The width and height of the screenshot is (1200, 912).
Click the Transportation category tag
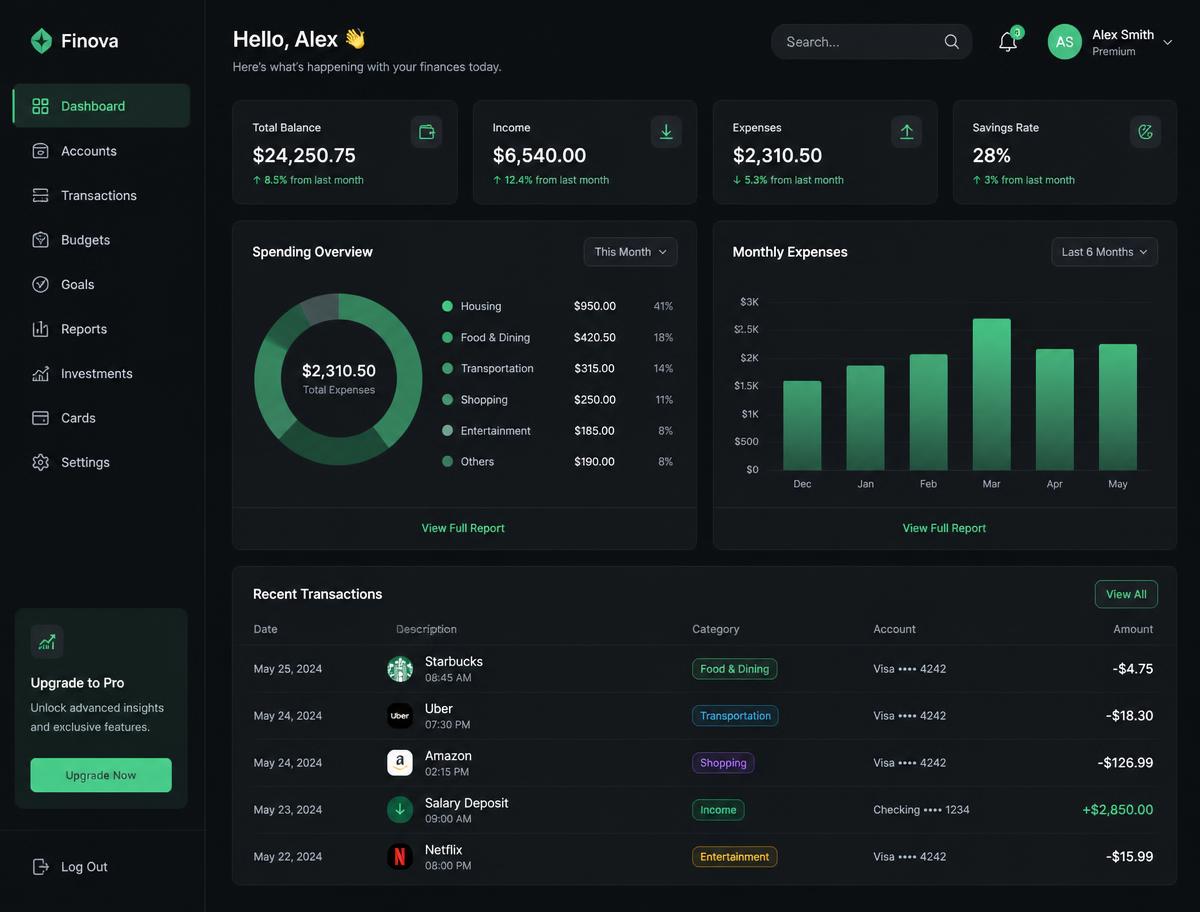click(735, 716)
